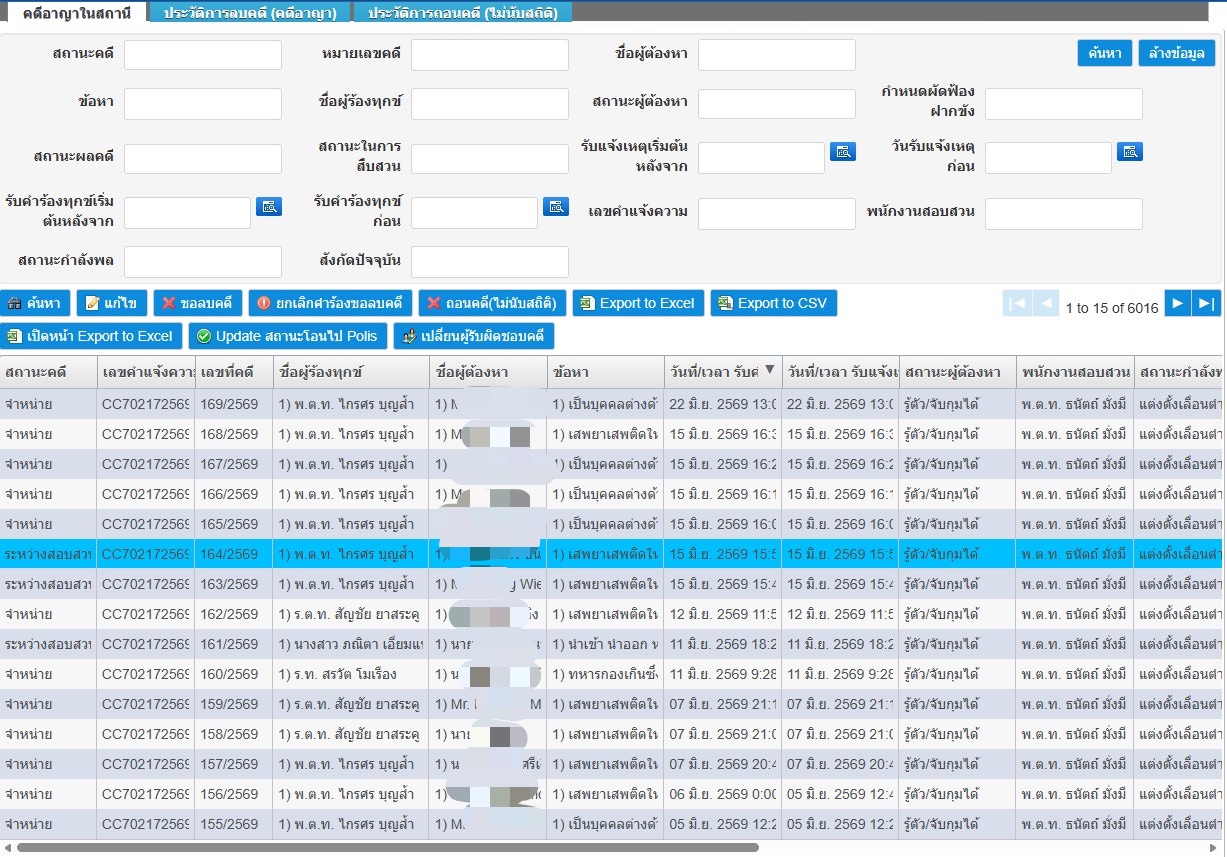Image resolution: width=1227 pixels, height=857 pixels.
Task: Focus the พนักงานสอบสวน input field
Action: click(x=1064, y=213)
